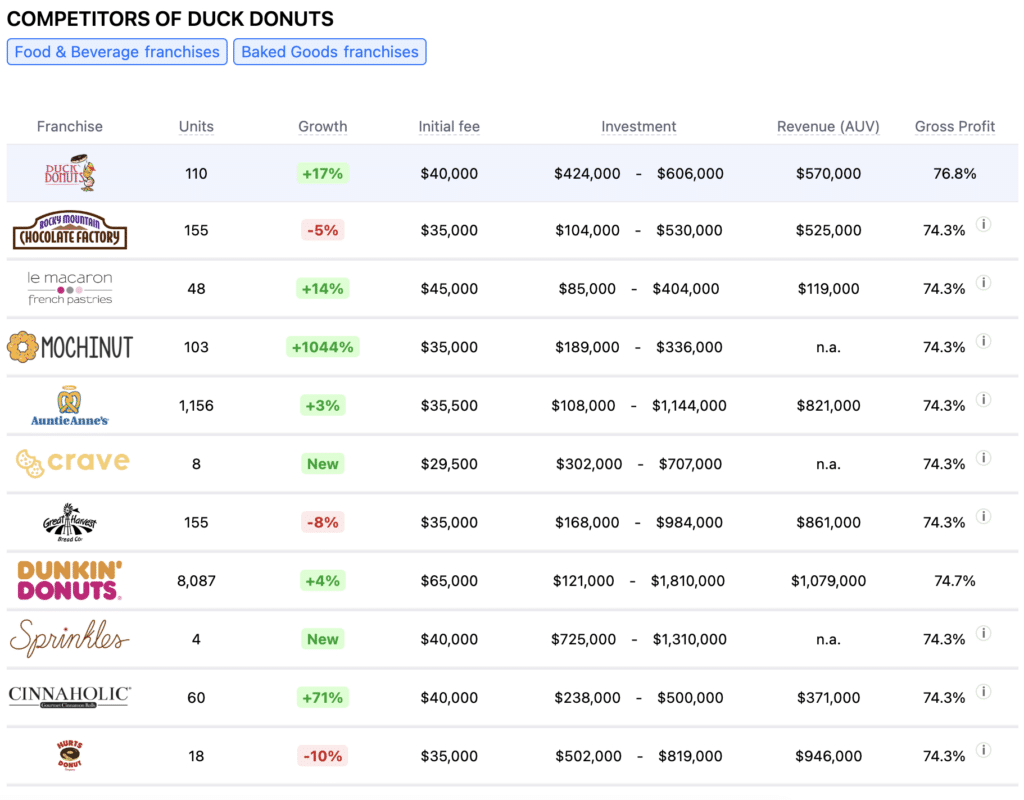Open the Cinnaholic logo
1024x800 pixels.
coord(70,696)
